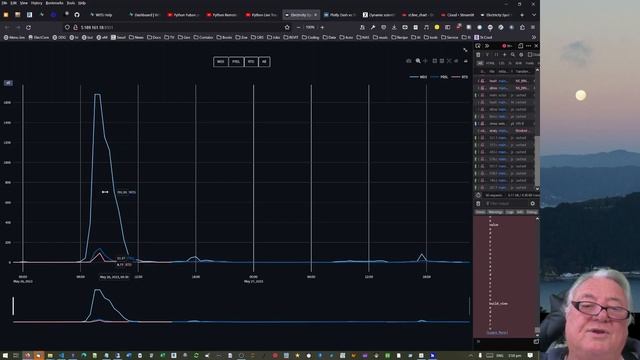Toggle the Errors console filter

pos(480,212)
